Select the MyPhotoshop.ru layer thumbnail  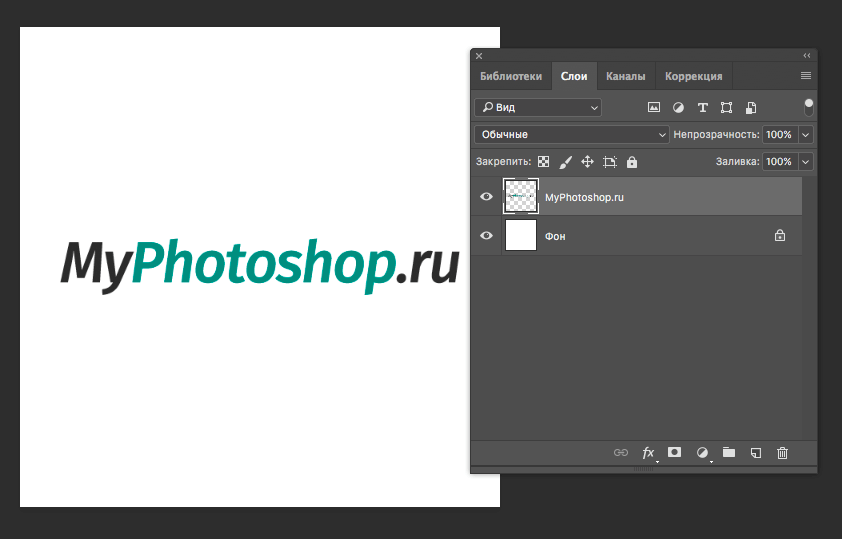(x=521, y=196)
